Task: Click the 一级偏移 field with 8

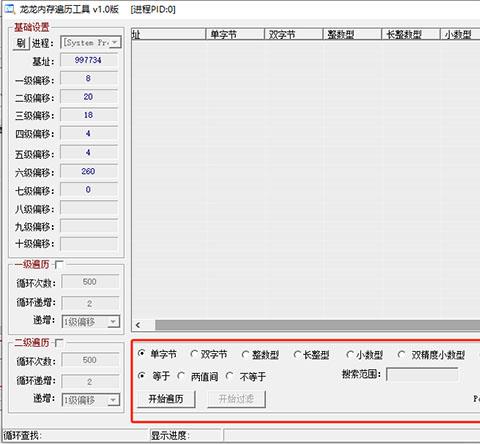Action: click(x=89, y=79)
